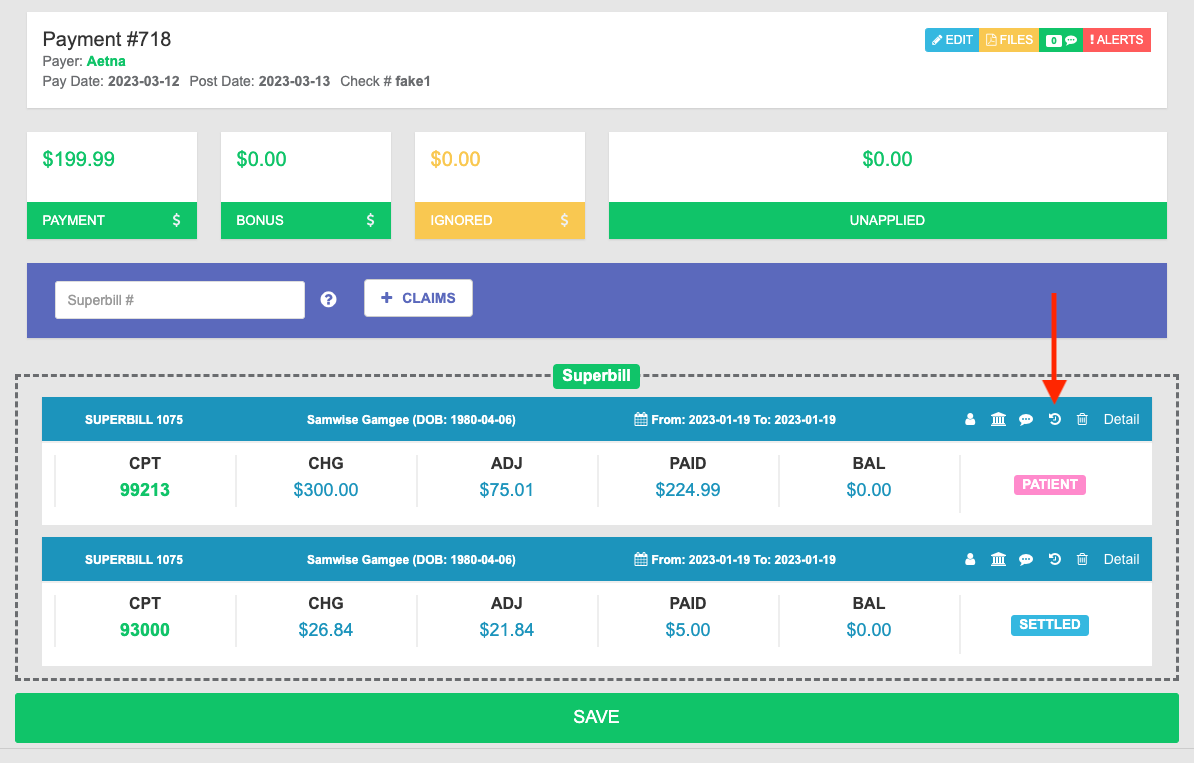
Task: Click the dollar toggle on the IGNORED panel
Action: 563,220
